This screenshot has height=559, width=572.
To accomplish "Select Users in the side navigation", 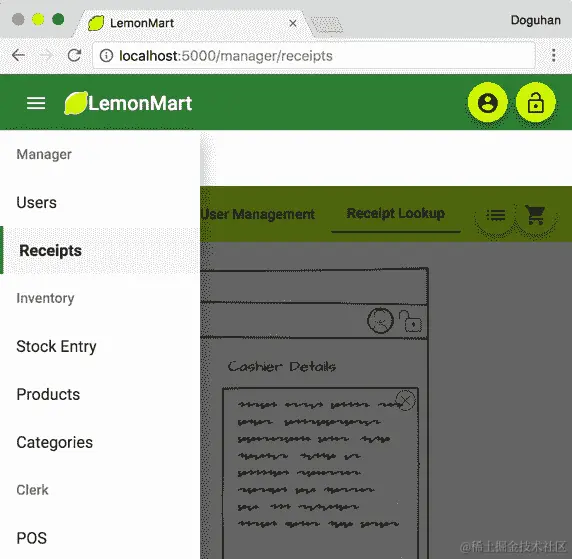I will point(100,203).
